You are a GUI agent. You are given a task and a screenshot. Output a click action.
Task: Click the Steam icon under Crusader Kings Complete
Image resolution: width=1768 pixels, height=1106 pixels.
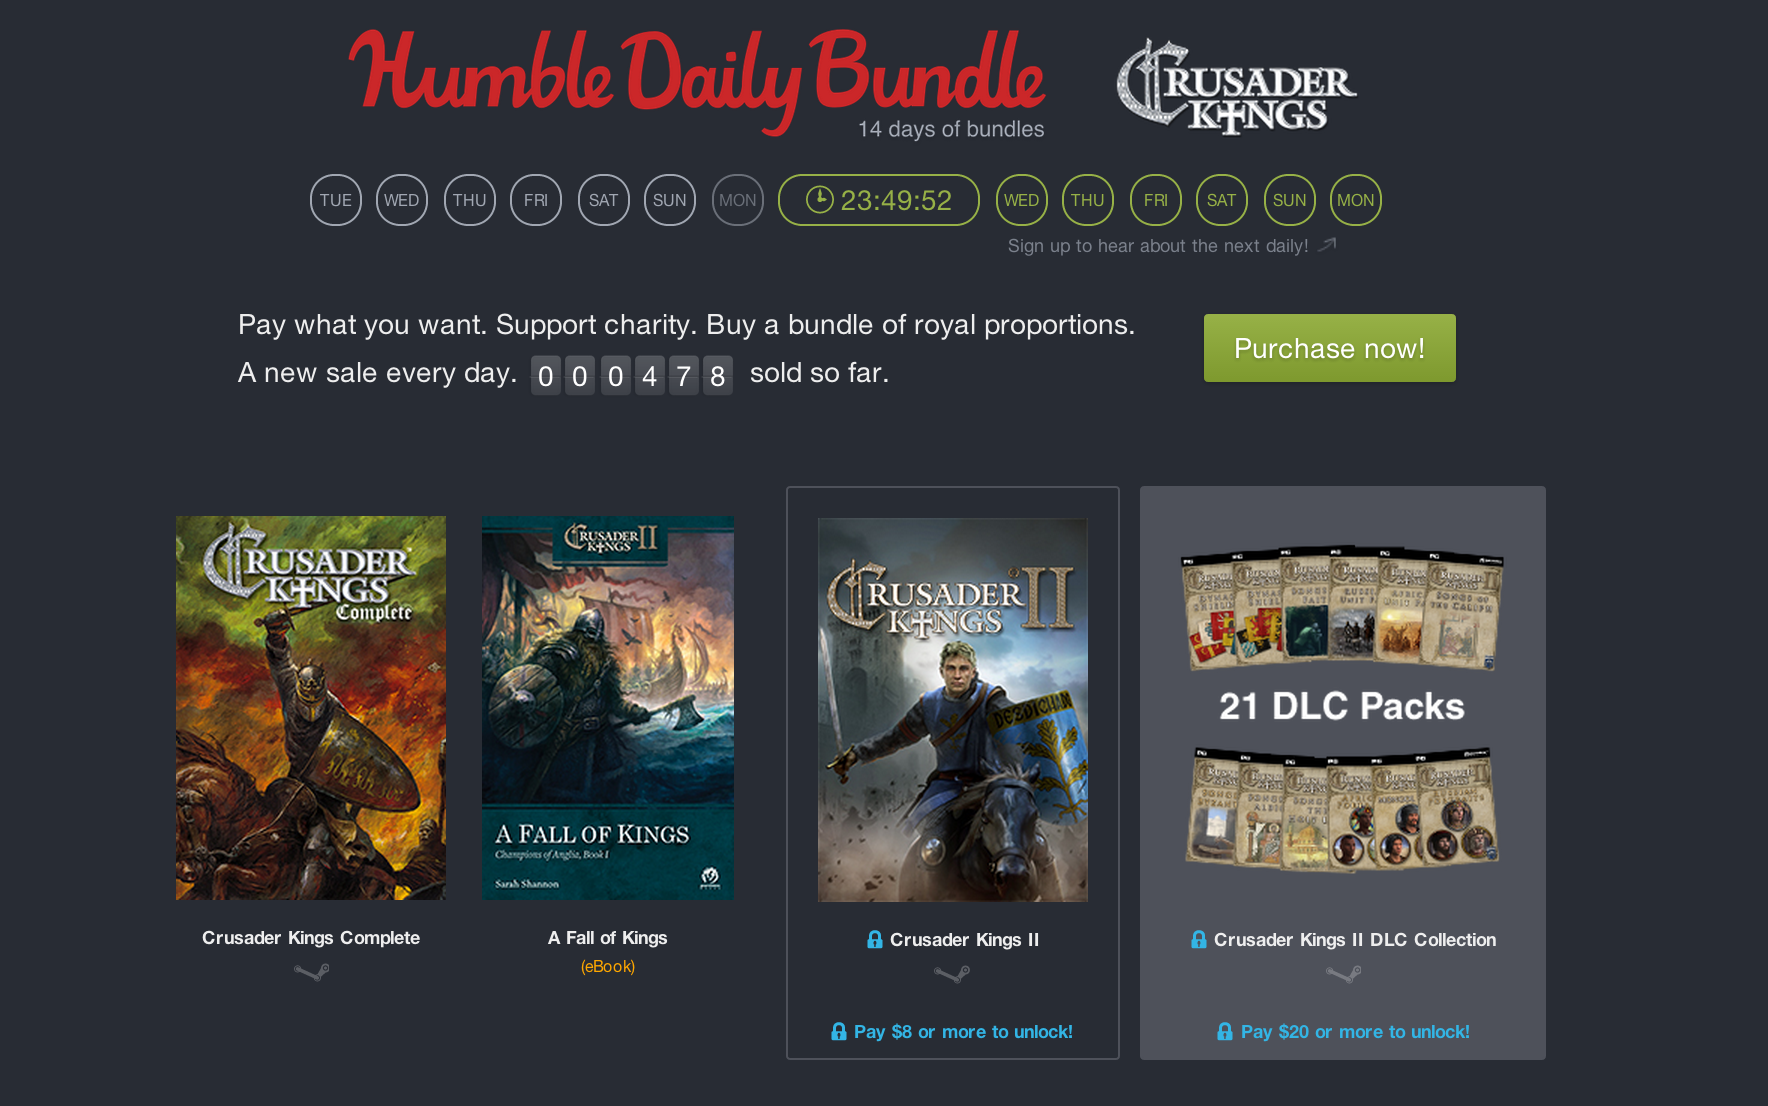[311, 972]
